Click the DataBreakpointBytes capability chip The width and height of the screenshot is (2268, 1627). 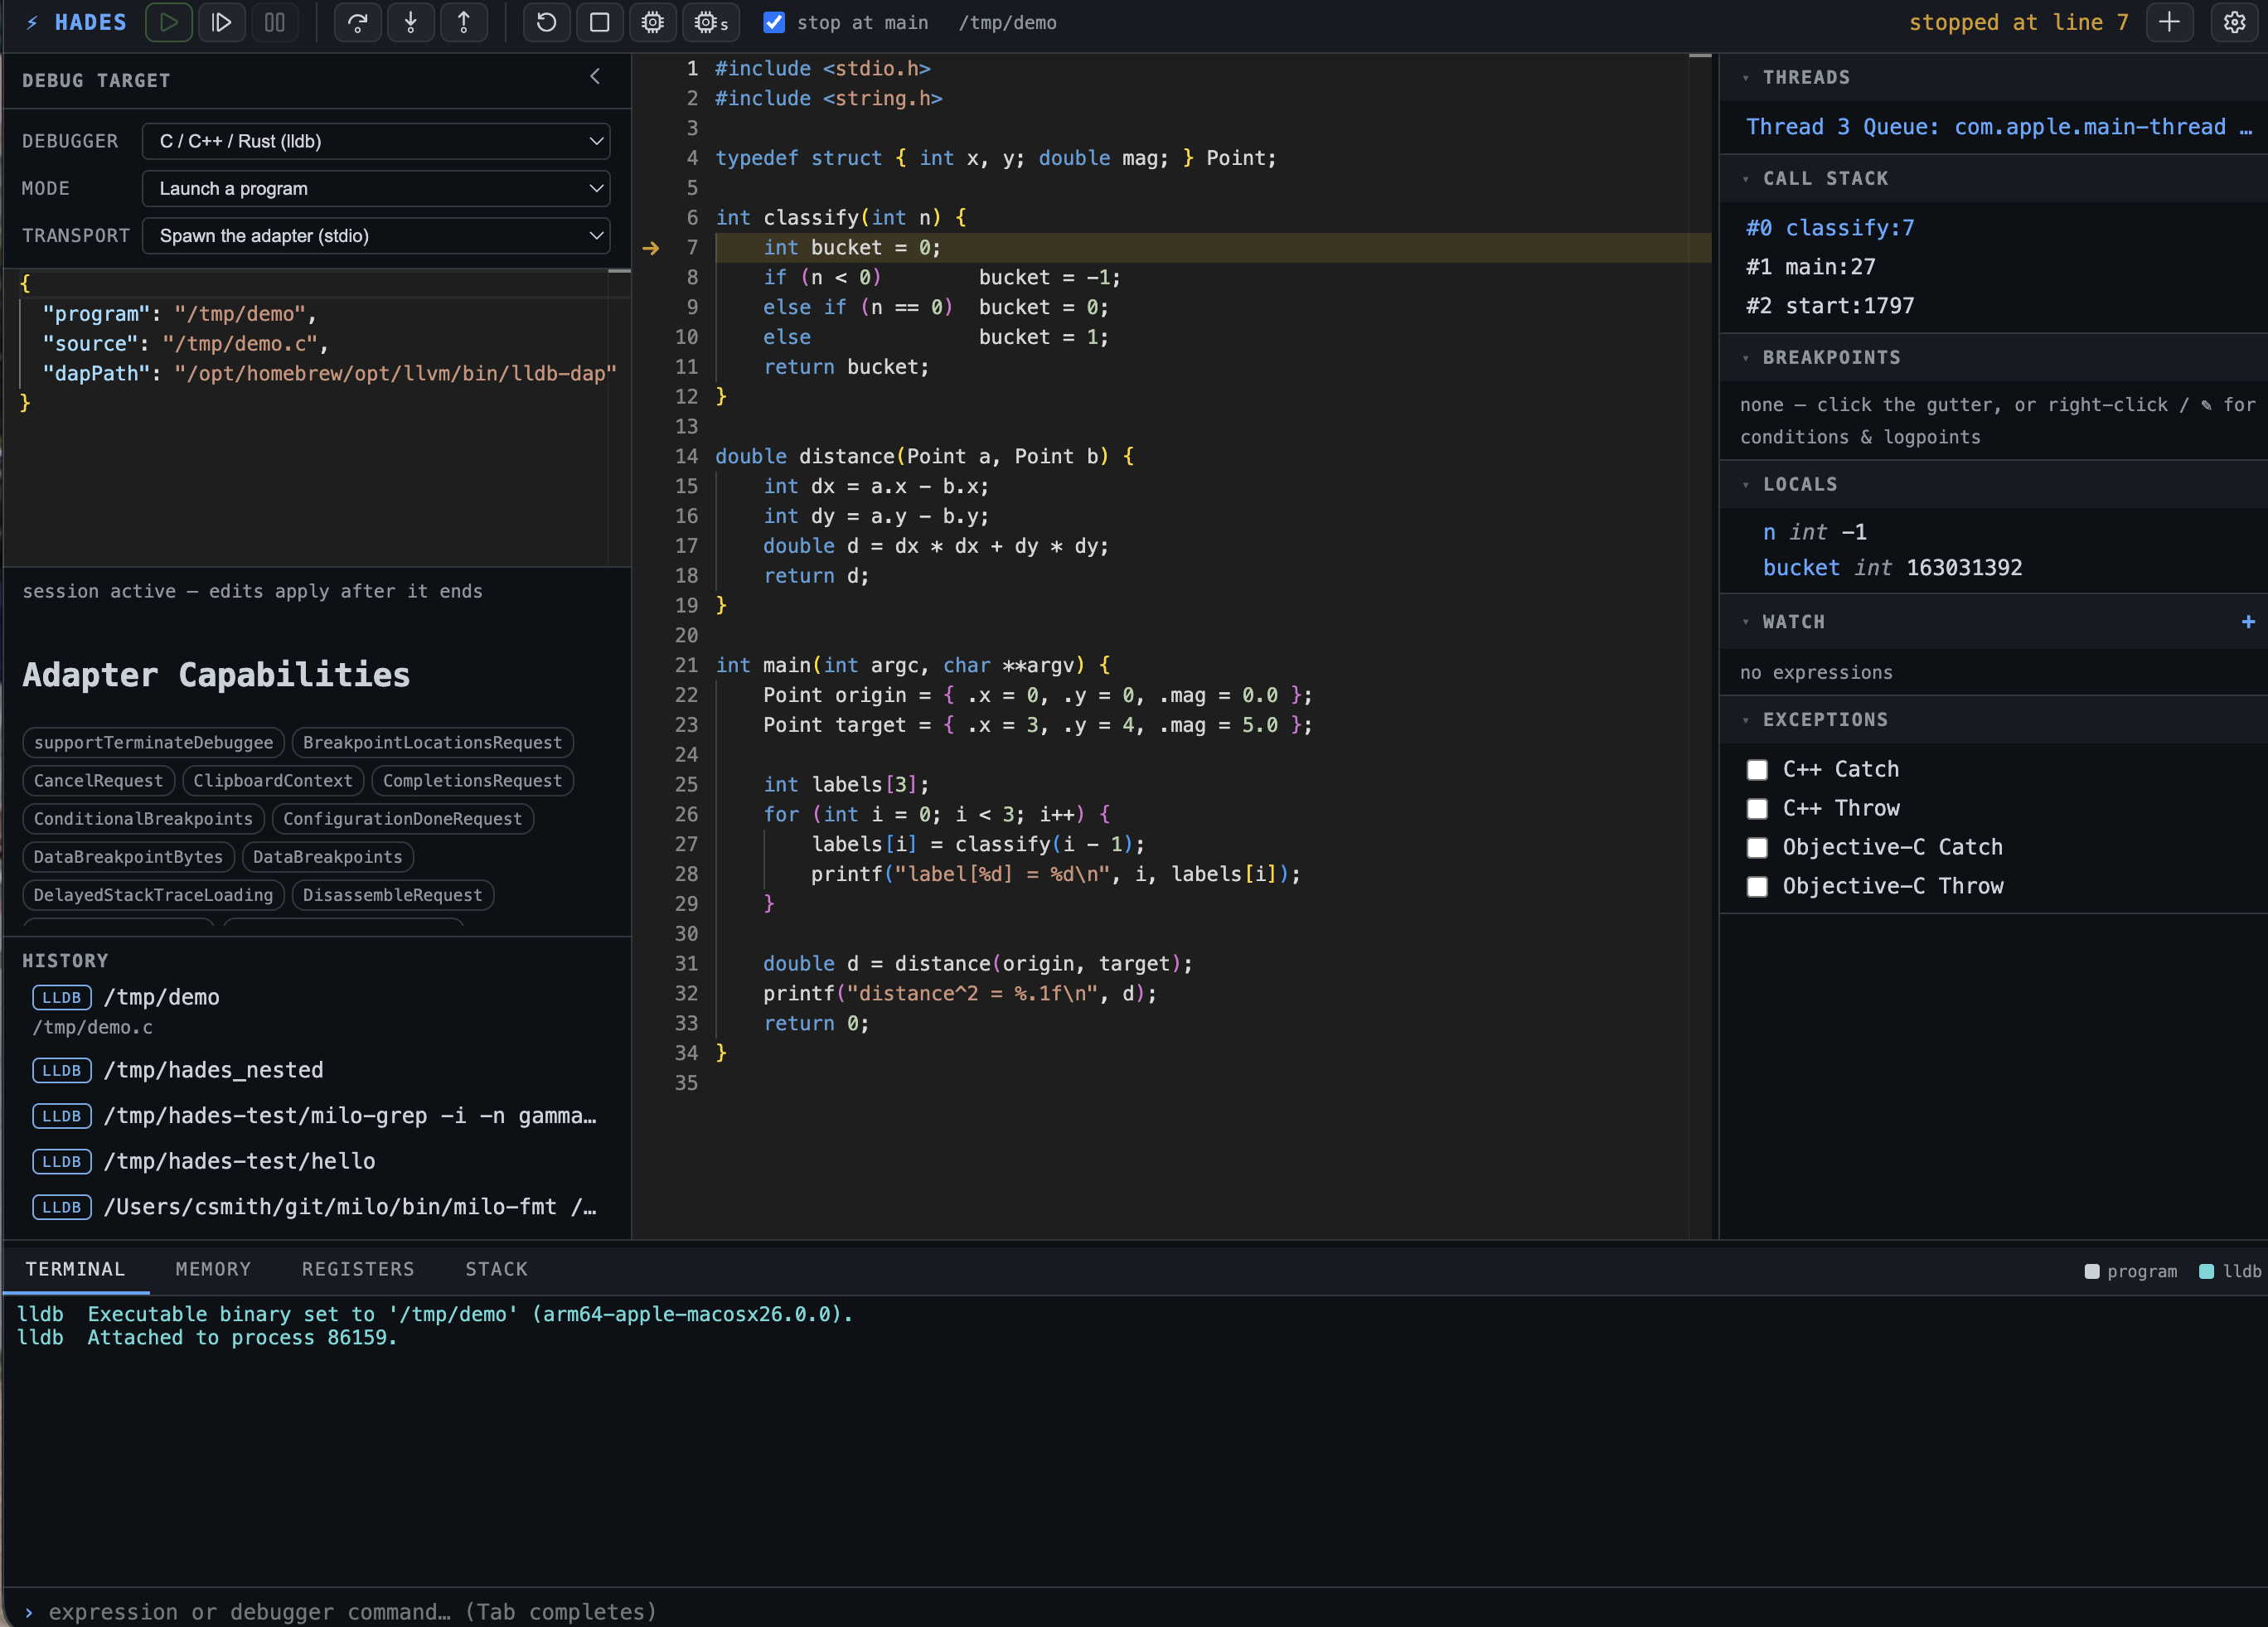[x=128, y=857]
